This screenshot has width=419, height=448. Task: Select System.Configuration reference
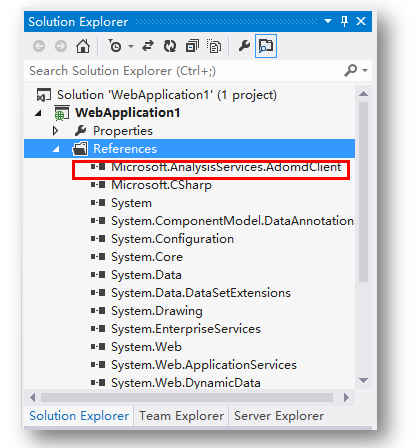[172, 239]
